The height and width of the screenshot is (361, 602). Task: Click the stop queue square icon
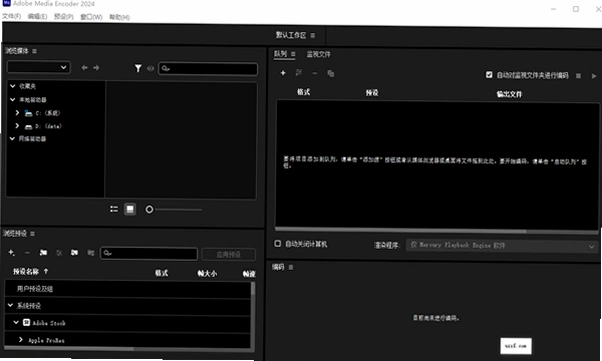(578, 76)
